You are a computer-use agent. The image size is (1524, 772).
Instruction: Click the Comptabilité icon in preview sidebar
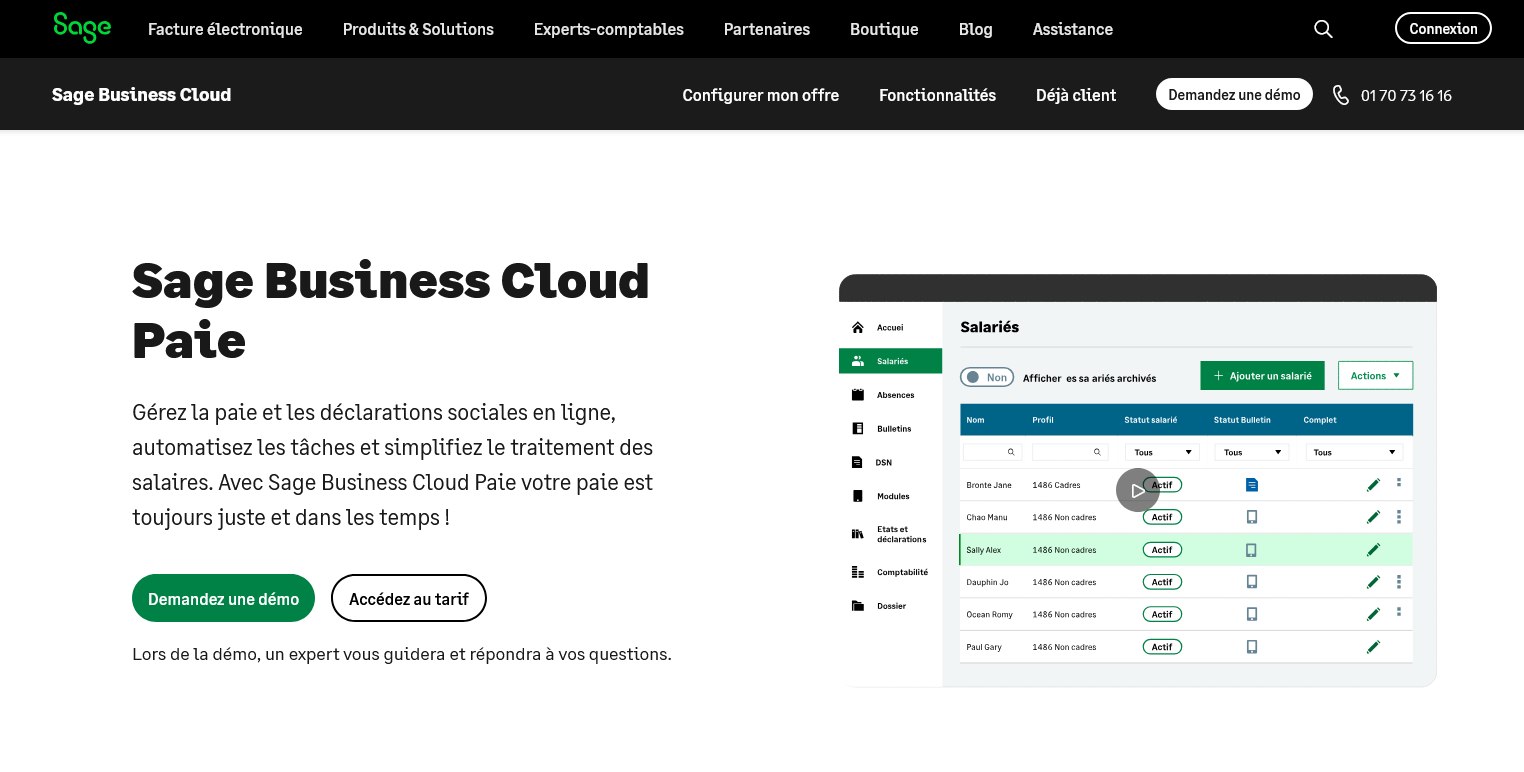coord(857,572)
